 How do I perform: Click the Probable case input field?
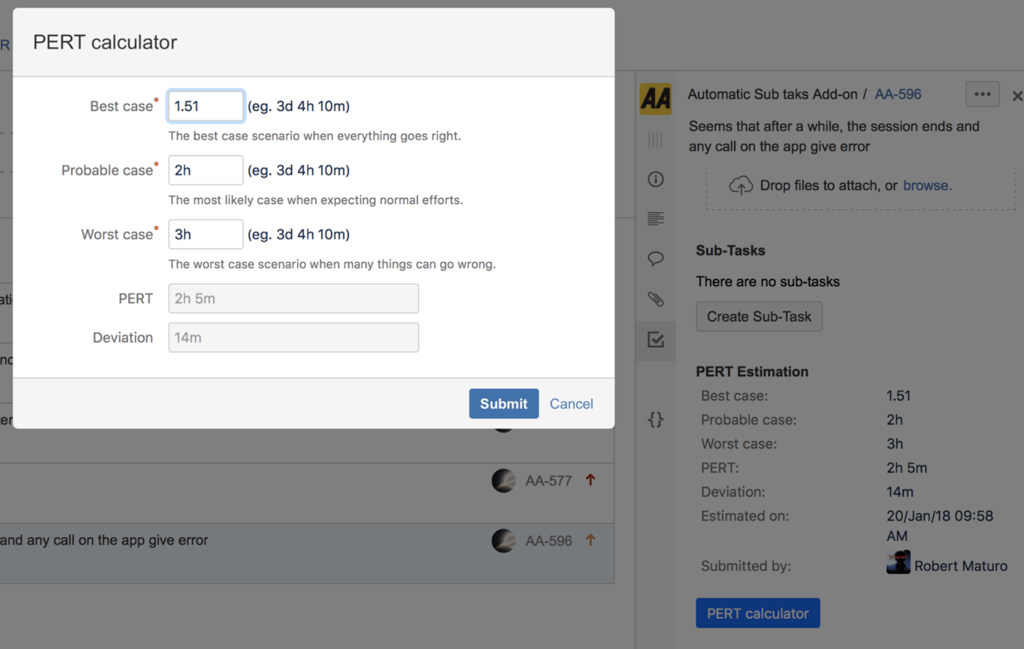coord(205,170)
